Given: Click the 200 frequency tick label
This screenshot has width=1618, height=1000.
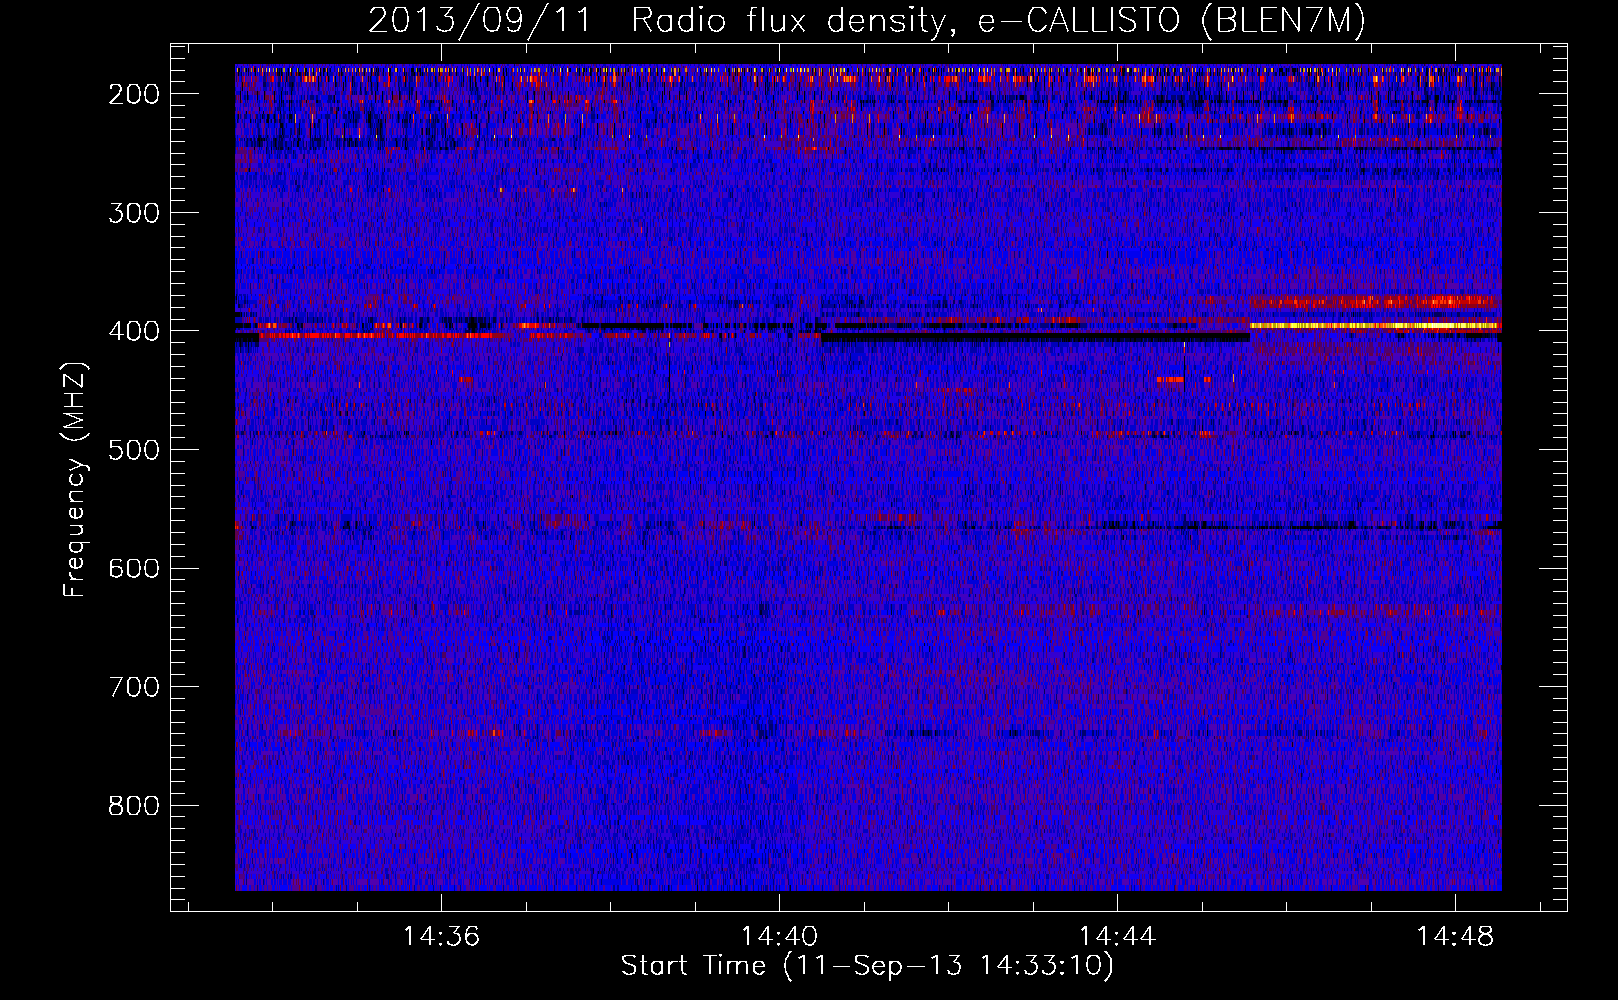Looking at the screenshot, I should [133, 94].
